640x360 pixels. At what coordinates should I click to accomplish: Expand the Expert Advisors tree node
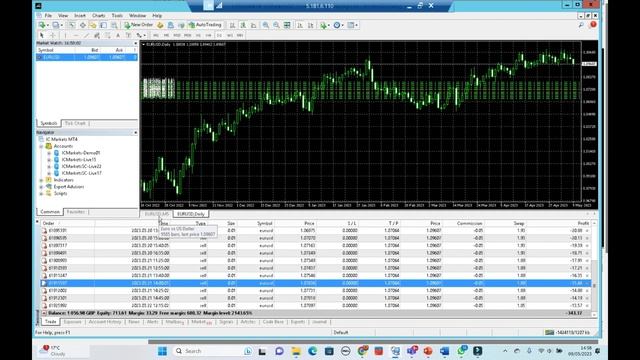[x=41, y=187]
